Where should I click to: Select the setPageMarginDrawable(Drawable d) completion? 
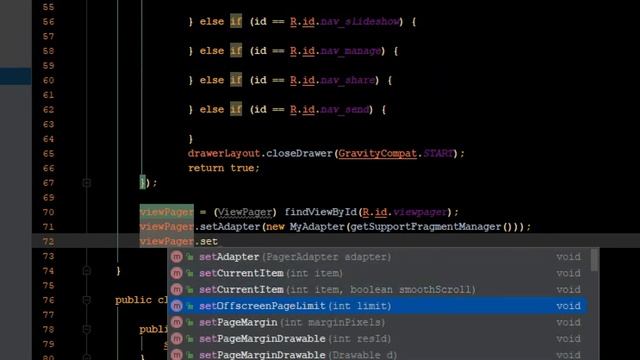tap(378, 354)
